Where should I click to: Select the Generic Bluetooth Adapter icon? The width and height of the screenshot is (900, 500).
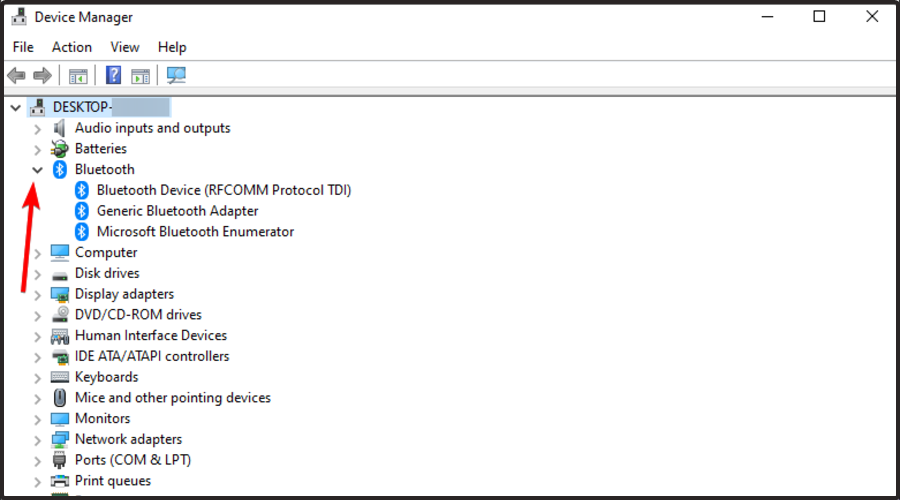(83, 211)
